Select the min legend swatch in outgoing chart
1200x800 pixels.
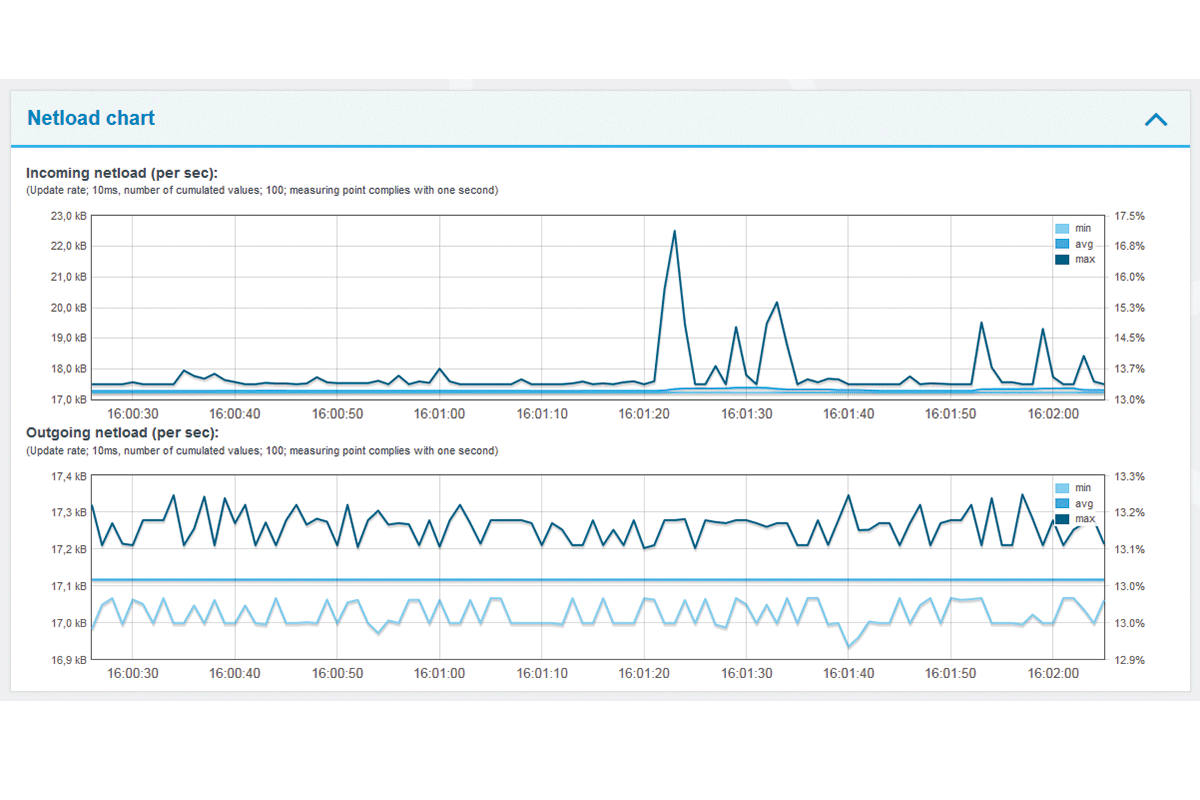1064,488
